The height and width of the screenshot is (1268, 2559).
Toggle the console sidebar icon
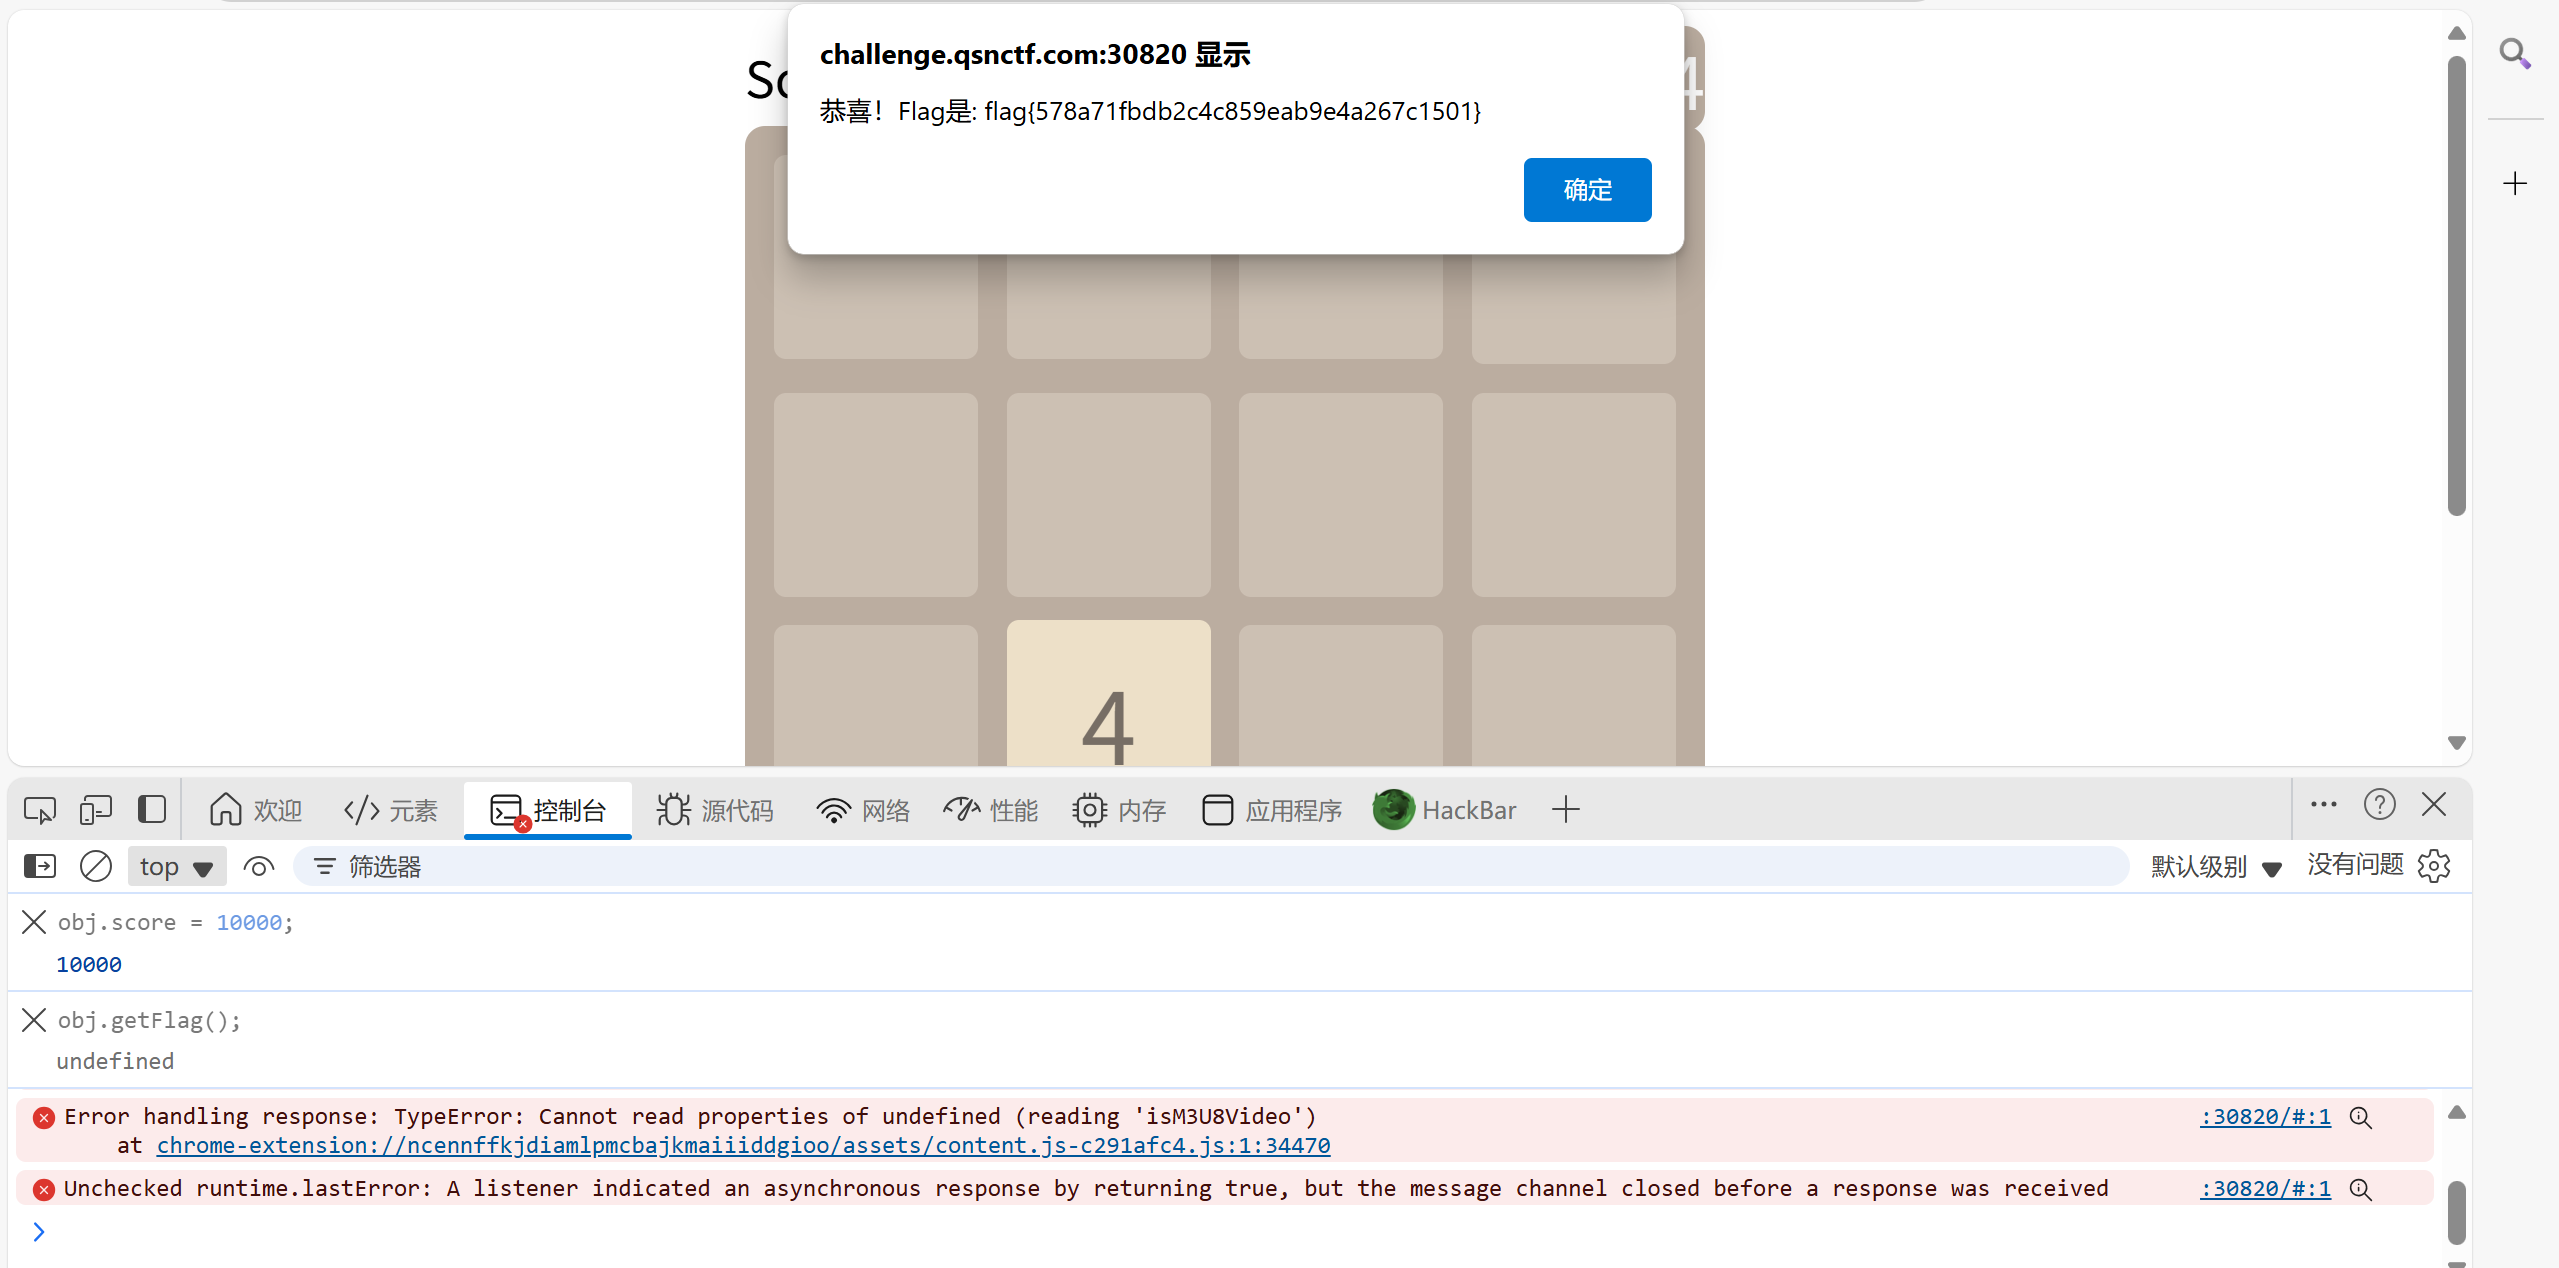[x=40, y=866]
